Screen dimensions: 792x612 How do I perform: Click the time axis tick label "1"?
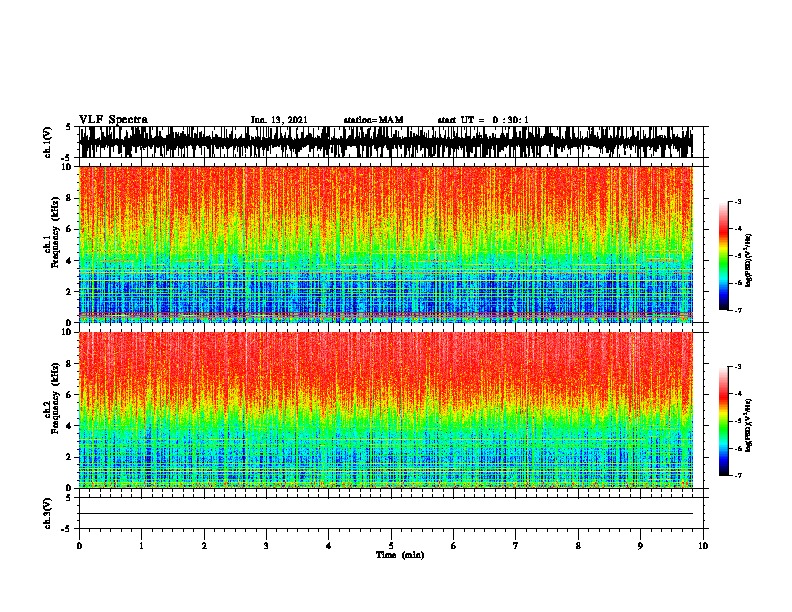(x=141, y=546)
